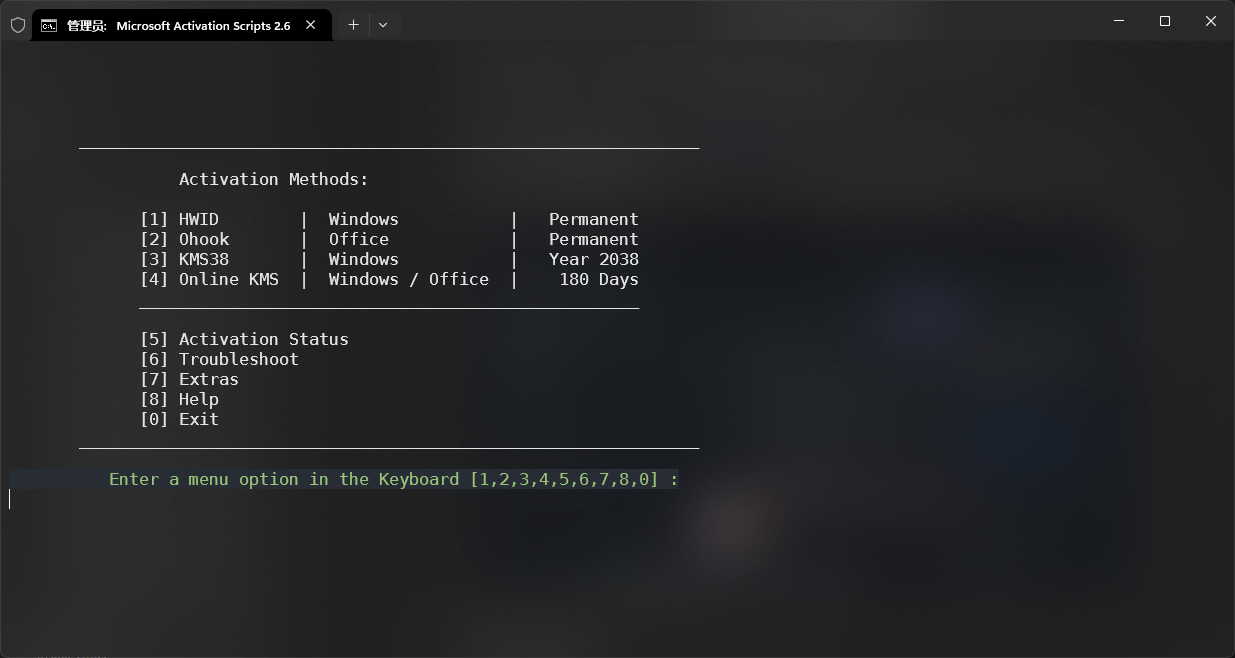Click 'Windows / Office' text in the Online KMS row
Image resolution: width=1235 pixels, height=658 pixels.
pos(409,280)
